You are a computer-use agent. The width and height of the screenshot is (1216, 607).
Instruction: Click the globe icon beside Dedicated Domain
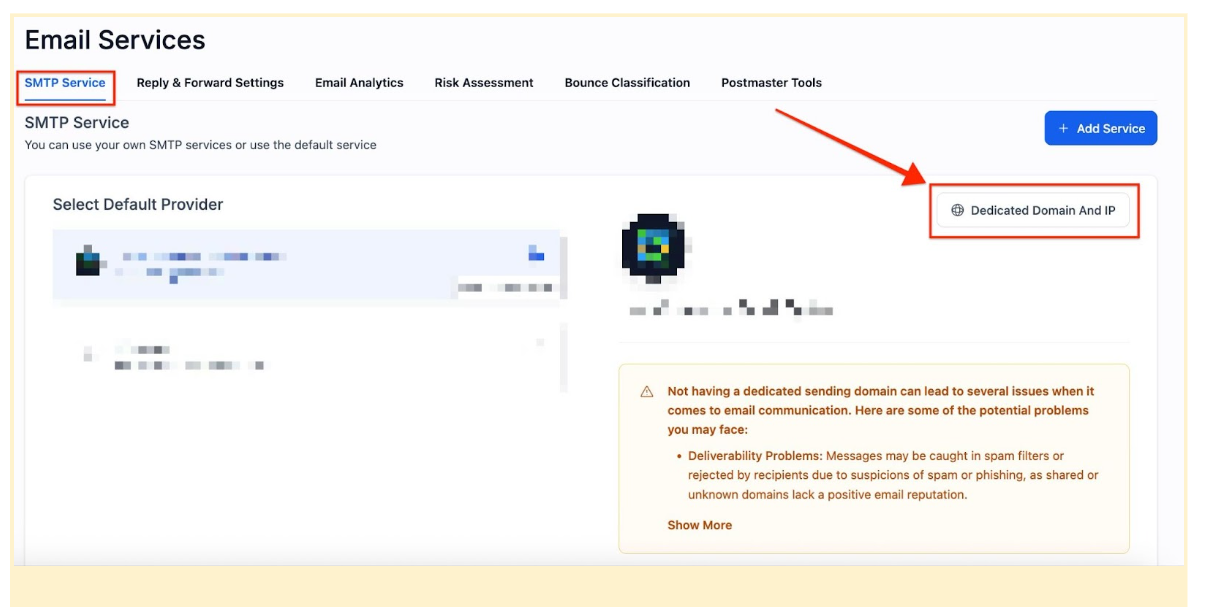tap(957, 211)
